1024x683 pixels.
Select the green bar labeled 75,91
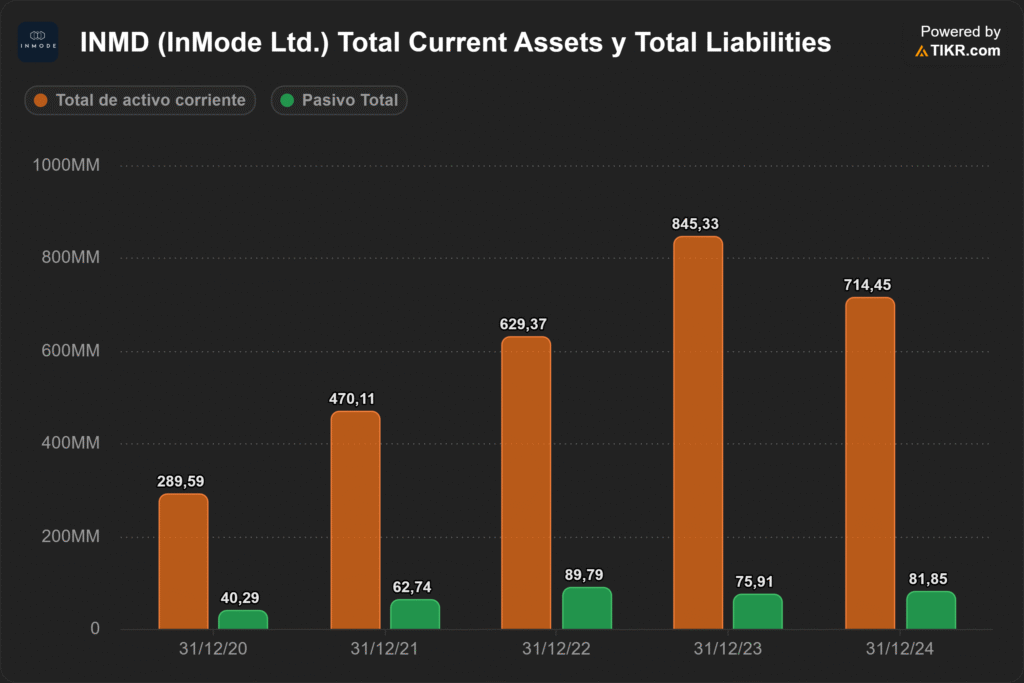pos(758,611)
